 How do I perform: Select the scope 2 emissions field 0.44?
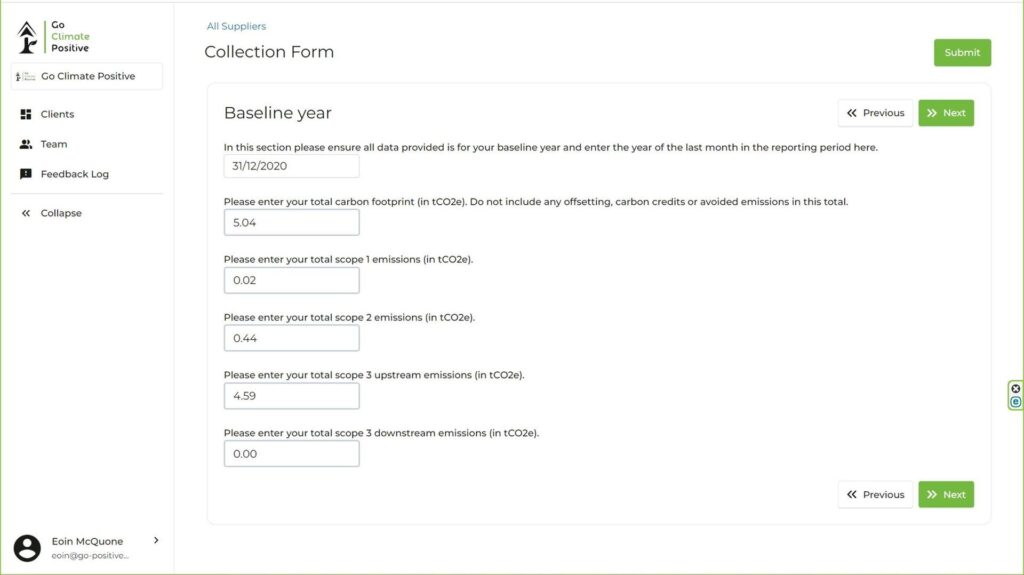tap(291, 338)
